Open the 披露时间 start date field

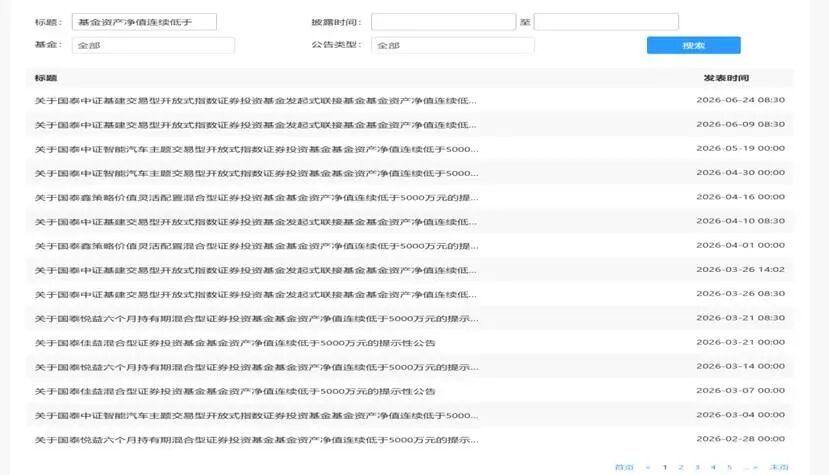pos(443,22)
